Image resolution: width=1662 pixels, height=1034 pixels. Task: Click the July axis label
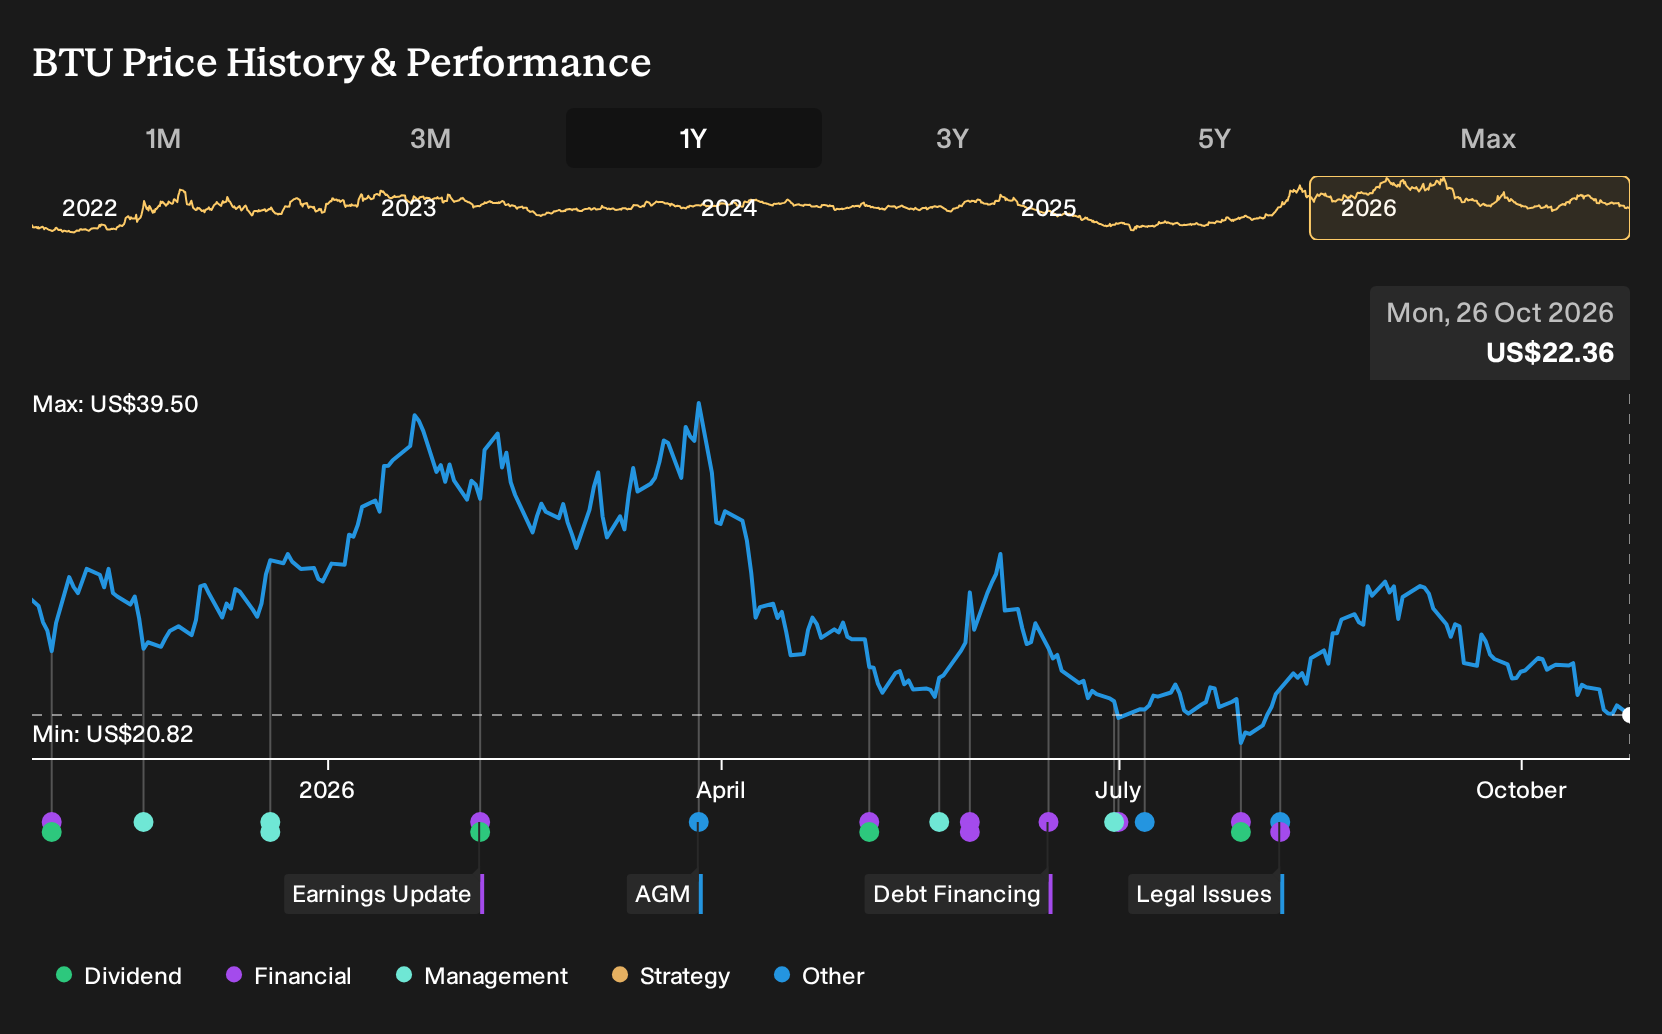(x=1118, y=790)
